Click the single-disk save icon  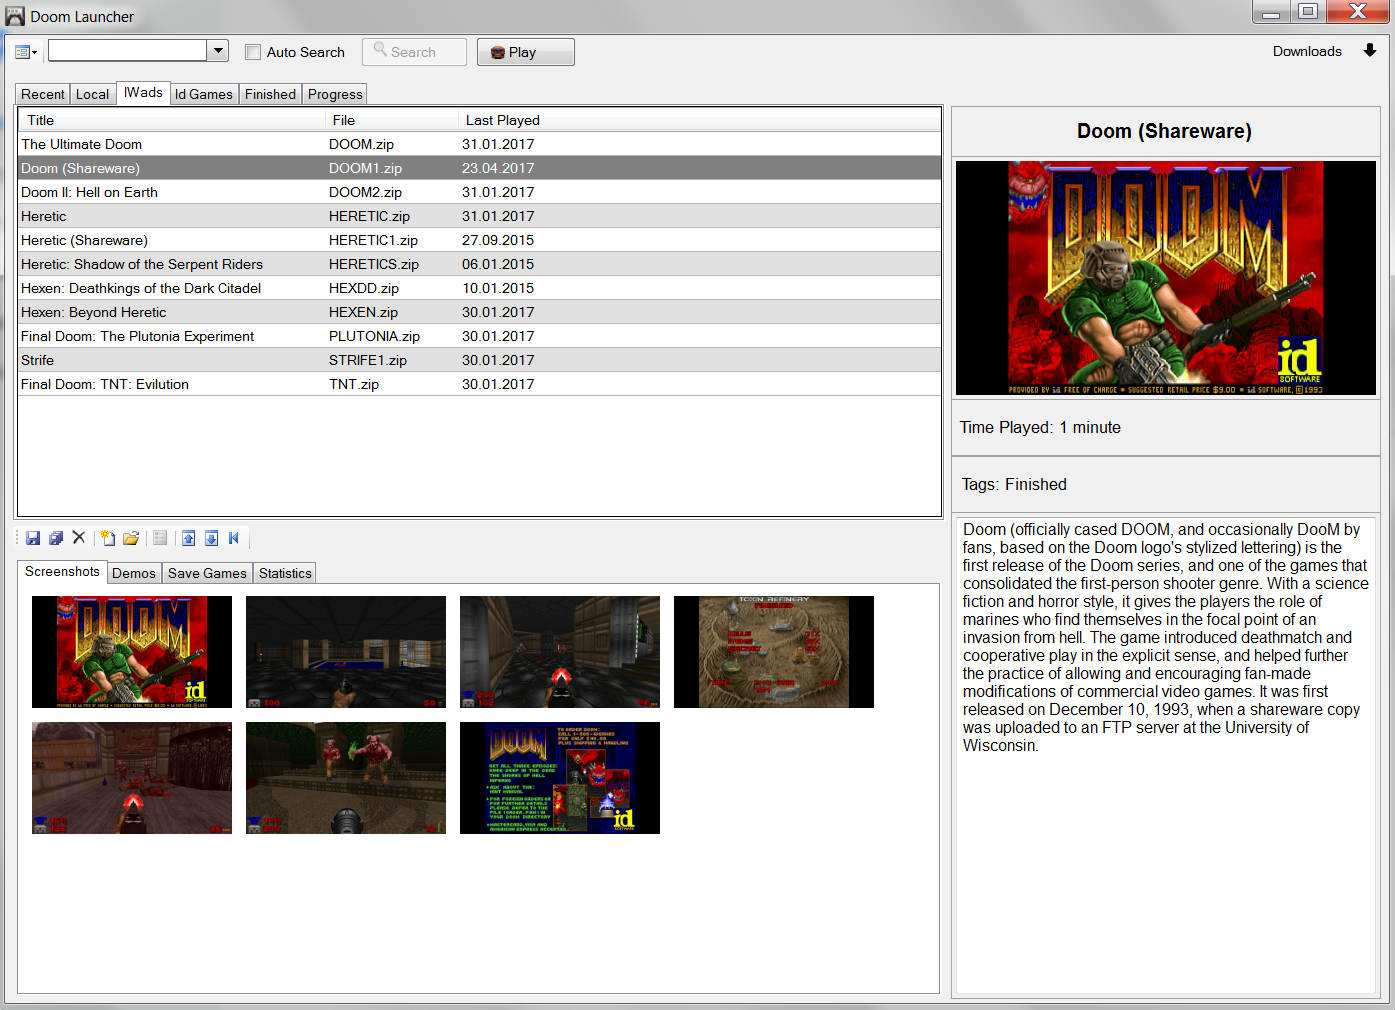[33, 538]
